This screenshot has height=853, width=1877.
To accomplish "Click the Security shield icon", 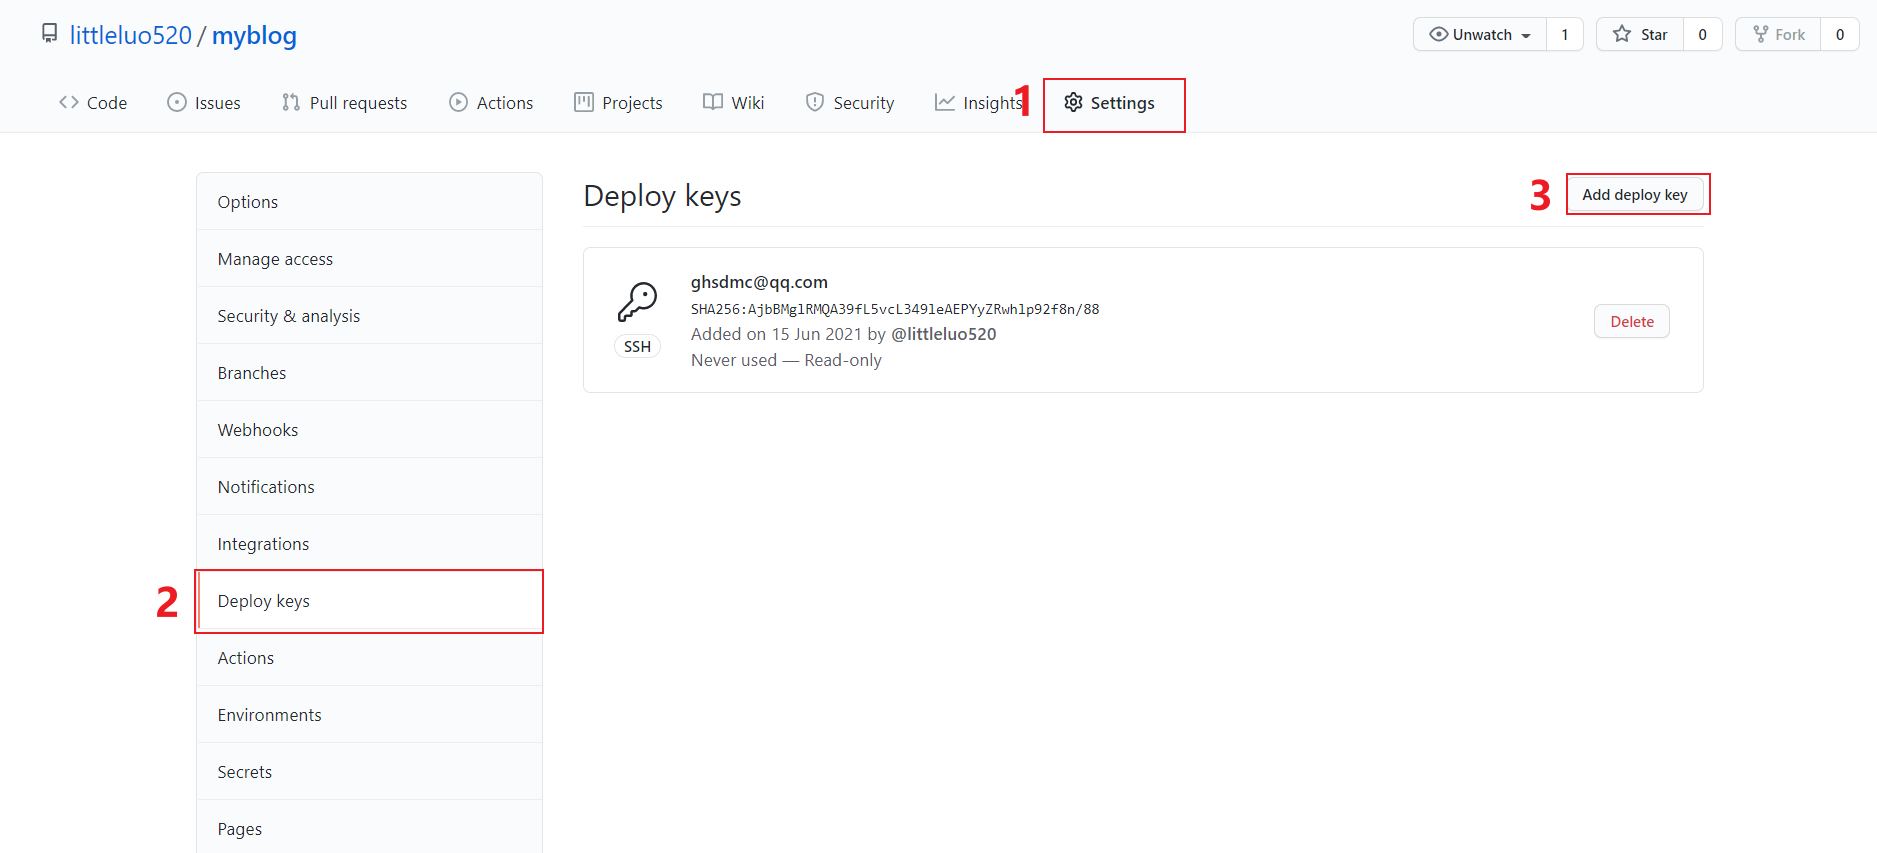I will pyautogui.click(x=815, y=102).
